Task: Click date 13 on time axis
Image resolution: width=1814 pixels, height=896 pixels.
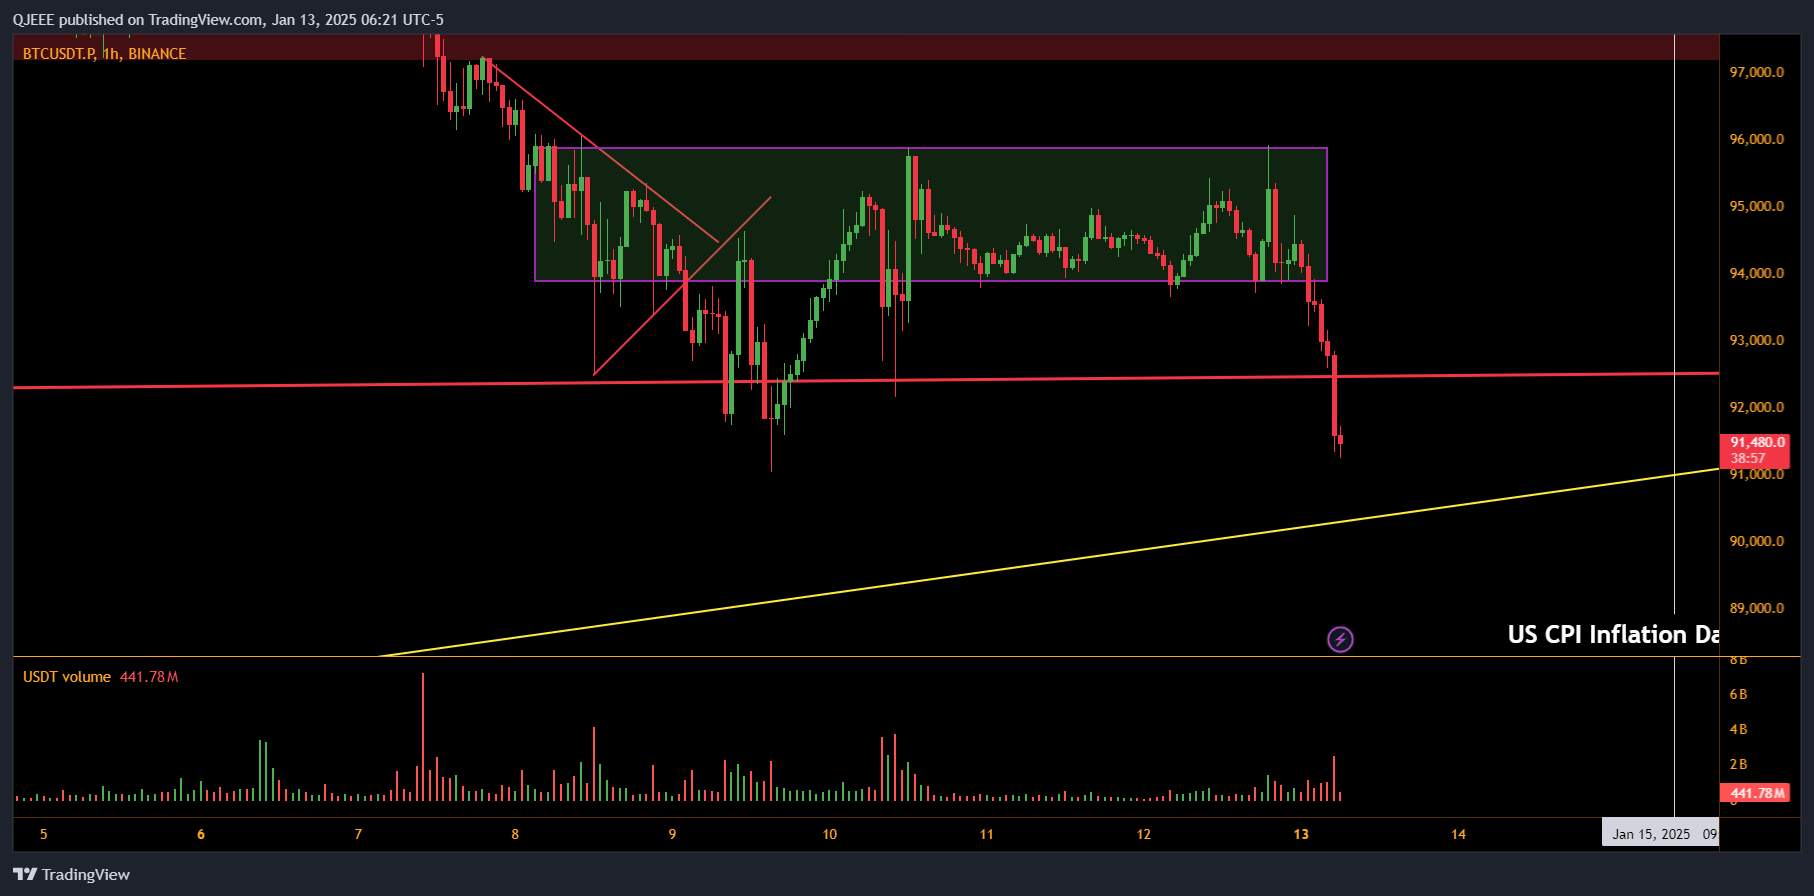Action: 1301,834
